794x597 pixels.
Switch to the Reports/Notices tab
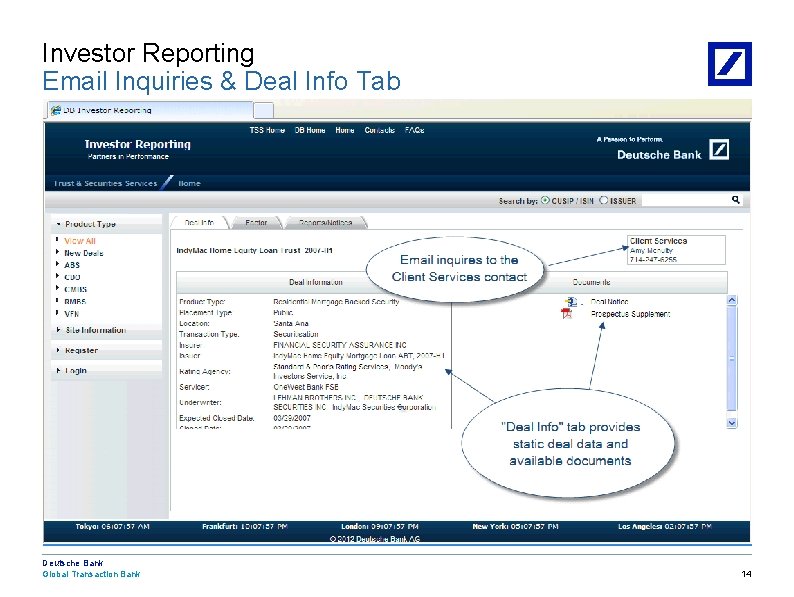325,222
